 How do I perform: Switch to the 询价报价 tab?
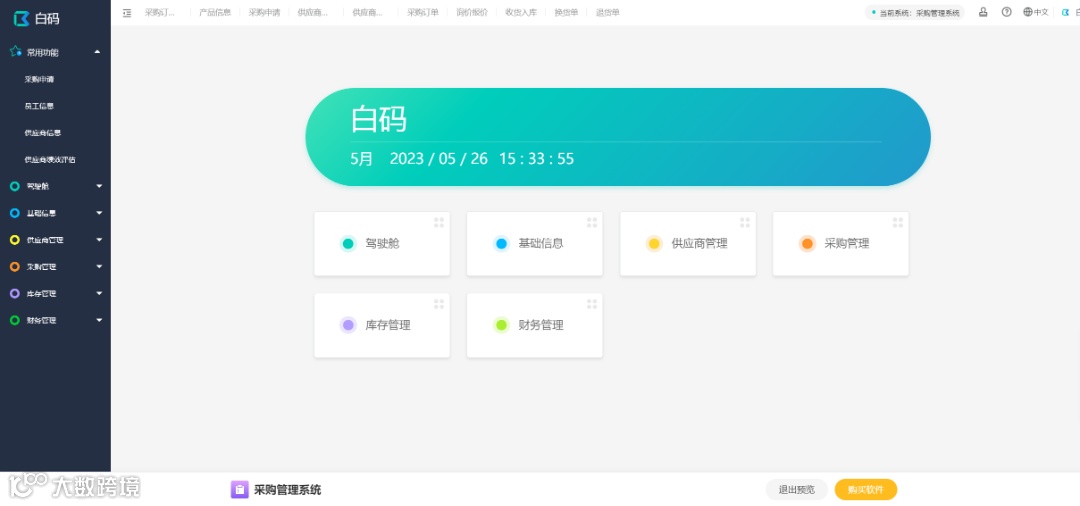(x=472, y=12)
